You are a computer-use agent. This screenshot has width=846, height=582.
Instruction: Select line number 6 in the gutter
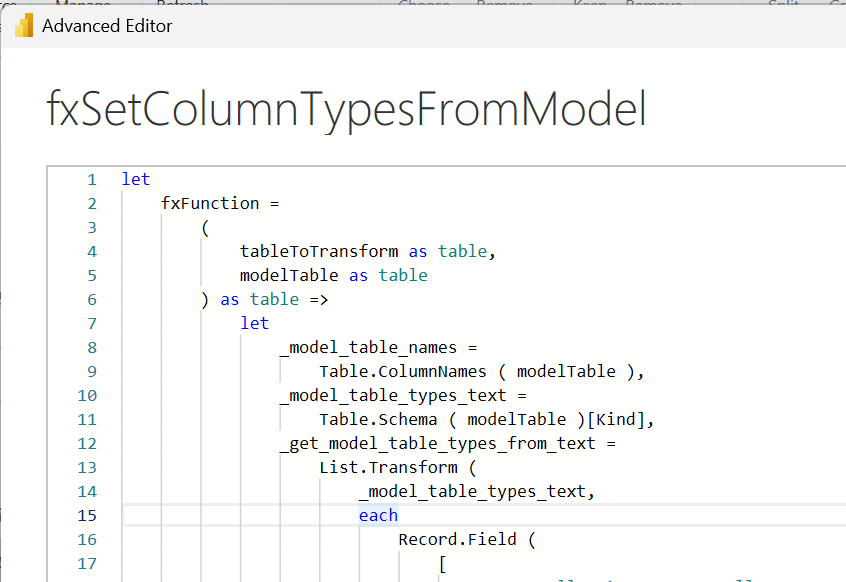click(91, 299)
